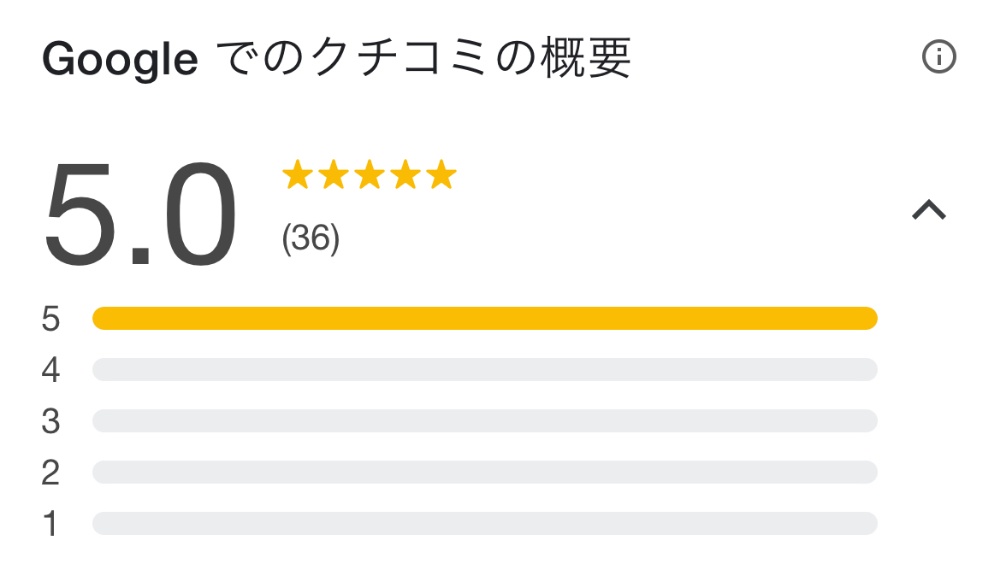This screenshot has height=575, width=1000.
Task: Click the middle third yellow star
Action: pyautogui.click(x=369, y=175)
